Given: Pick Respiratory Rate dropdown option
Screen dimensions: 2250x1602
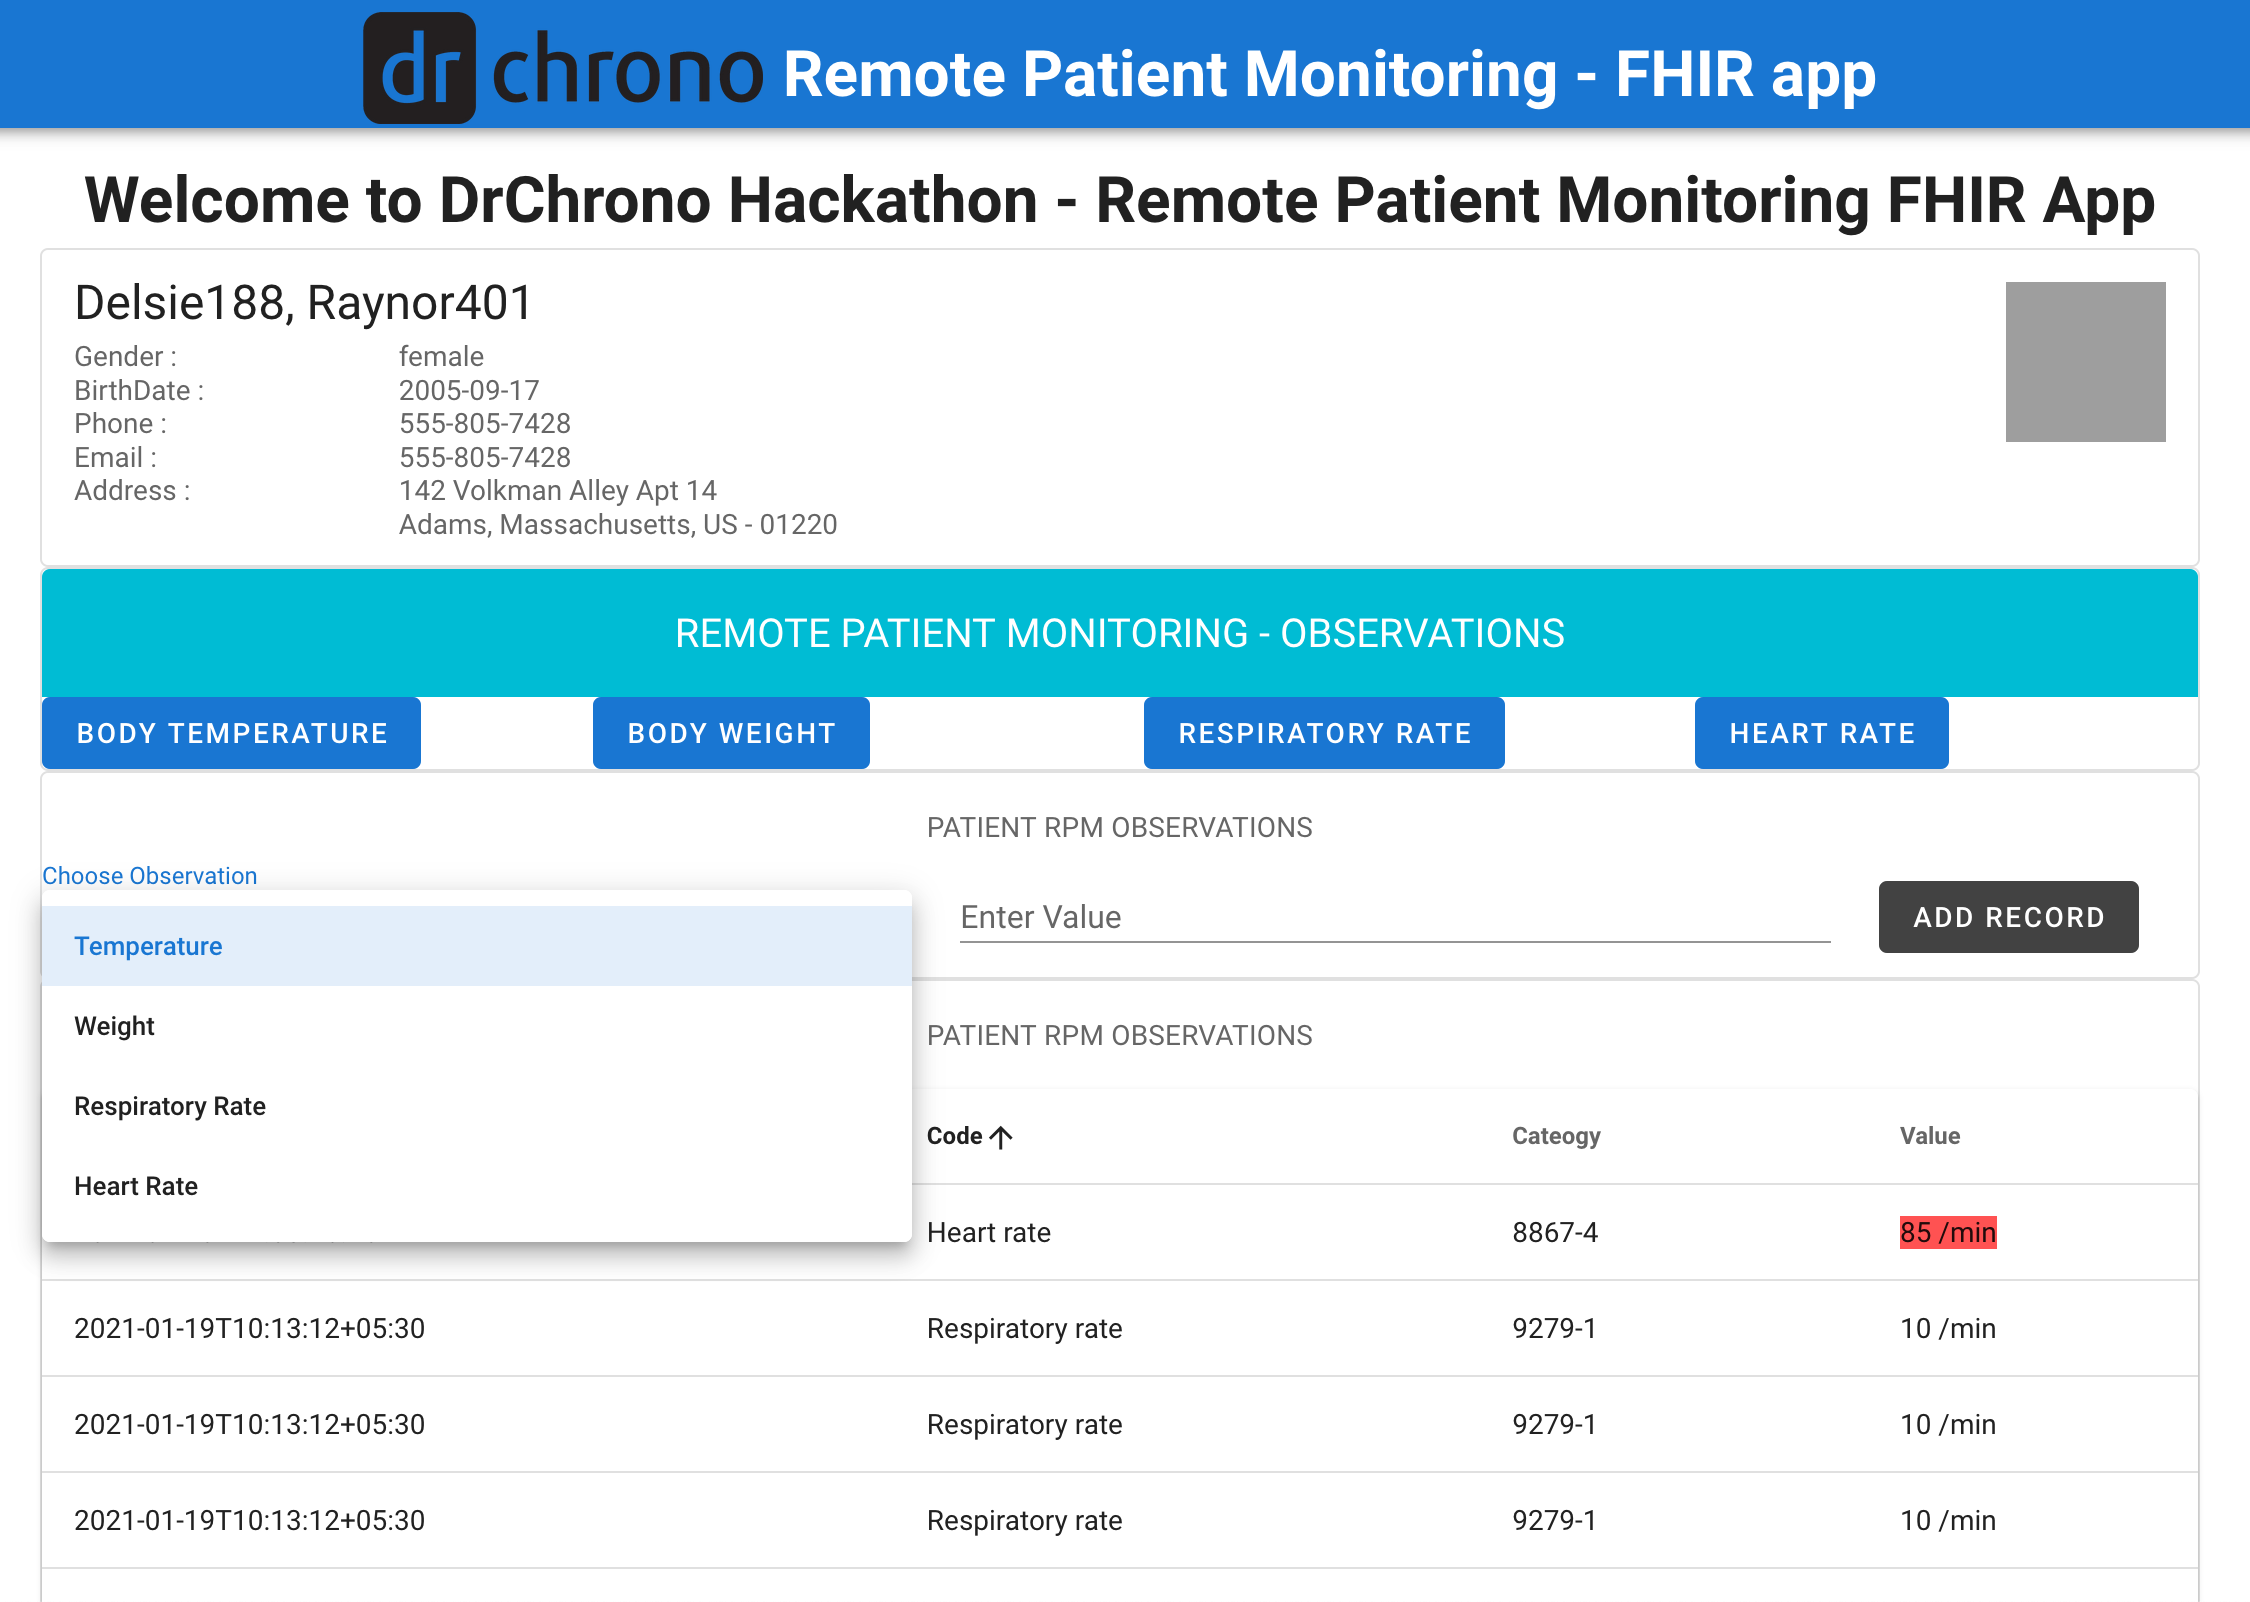Looking at the screenshot, I should pos(477,1106).
